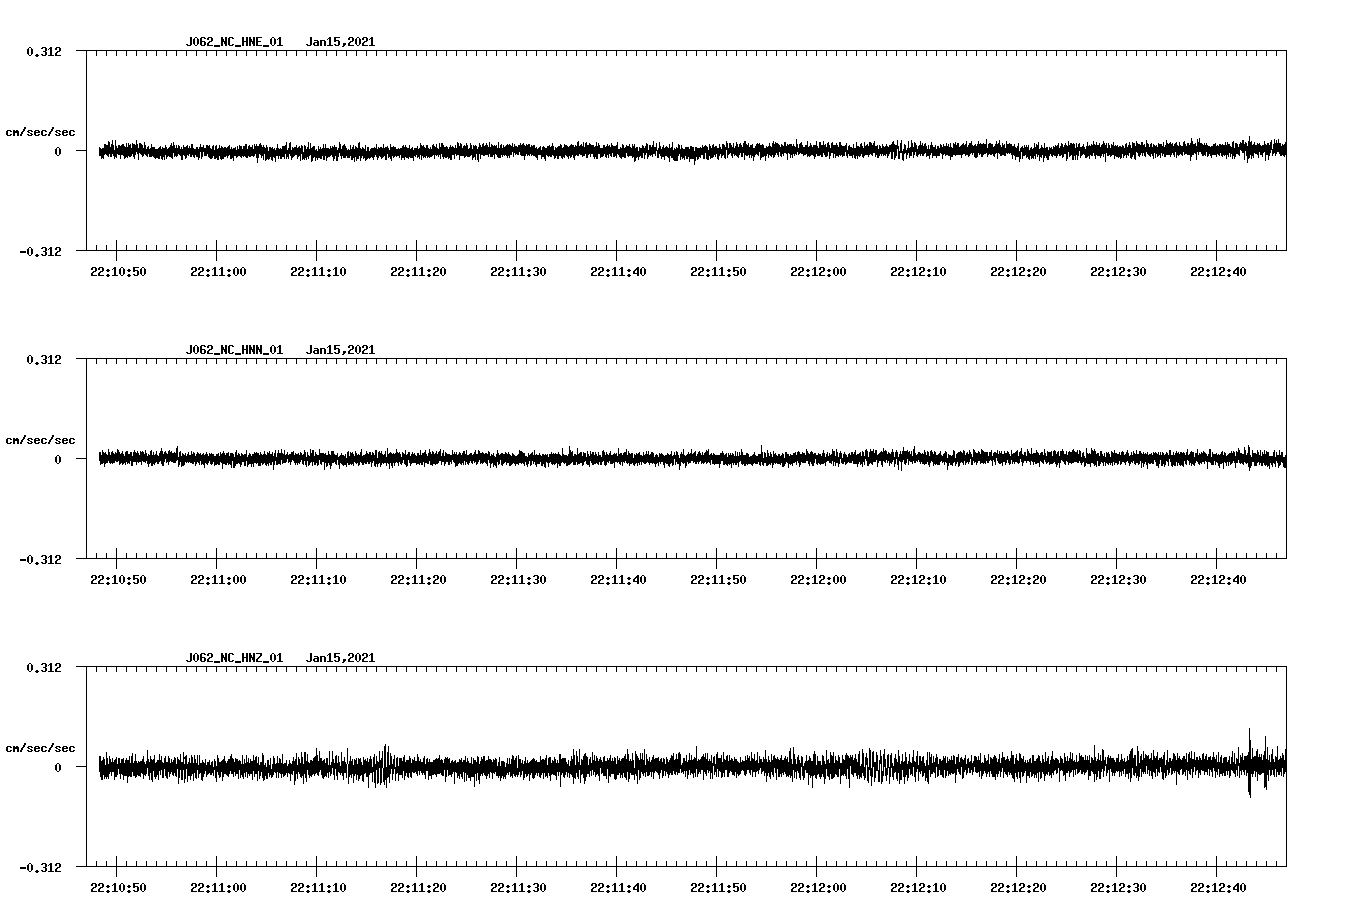The image size is (1358, 924).
Task: Select the J062_NC_HNE_01 channel label
Action: 233,42
